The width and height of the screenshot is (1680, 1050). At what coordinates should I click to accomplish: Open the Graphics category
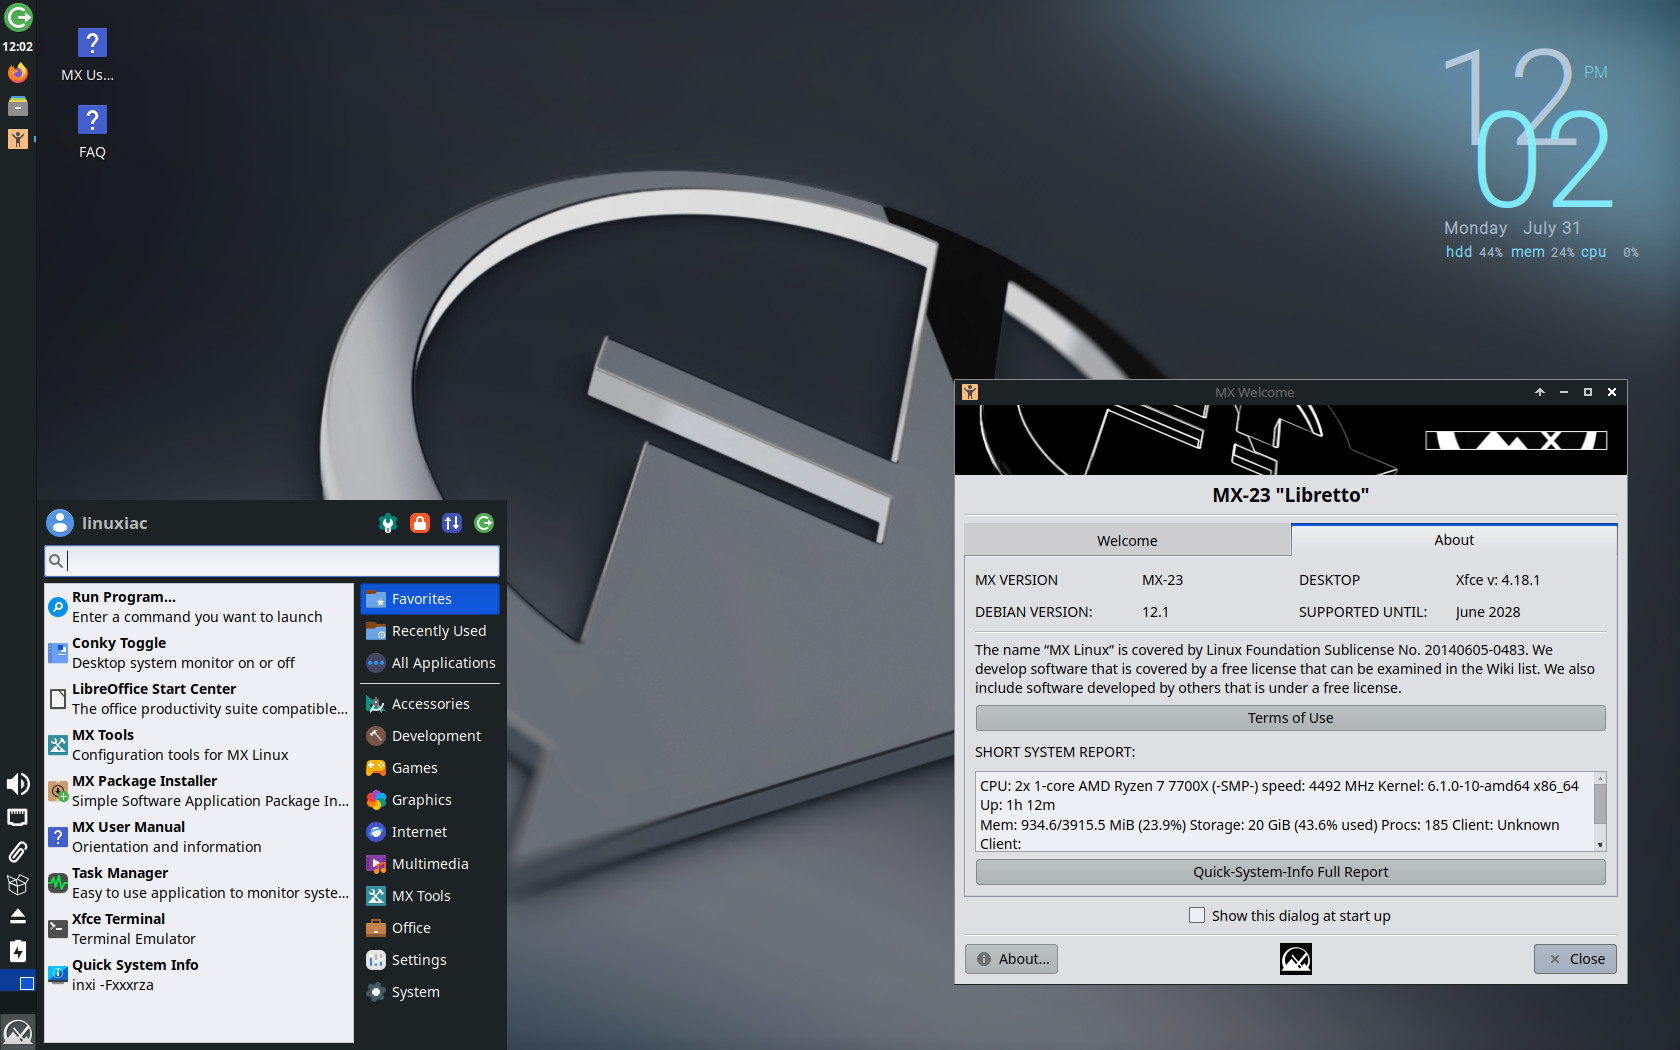click(430, 800)
